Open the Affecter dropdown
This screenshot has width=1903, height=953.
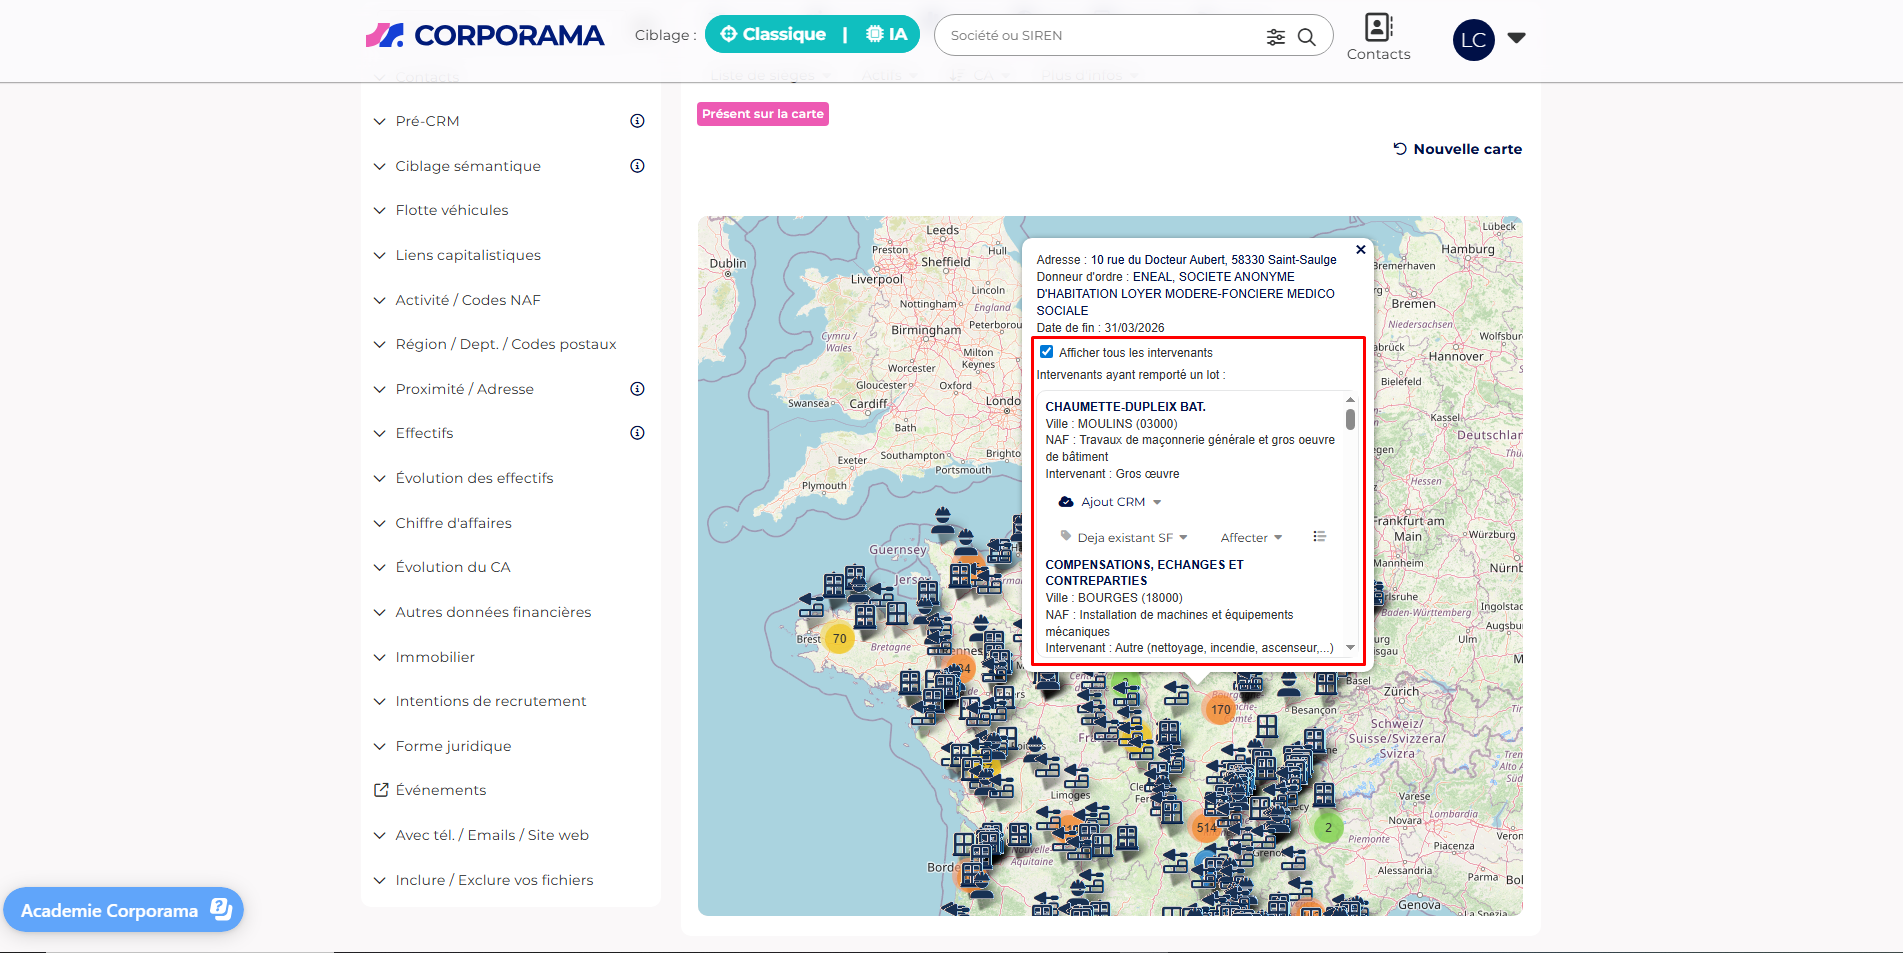[x=1250, y=538]
